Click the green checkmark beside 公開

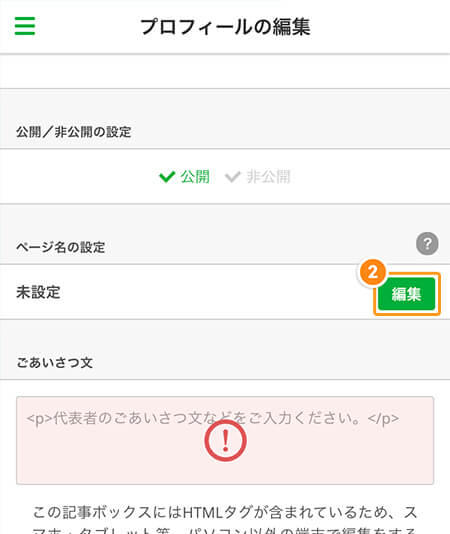167,177
